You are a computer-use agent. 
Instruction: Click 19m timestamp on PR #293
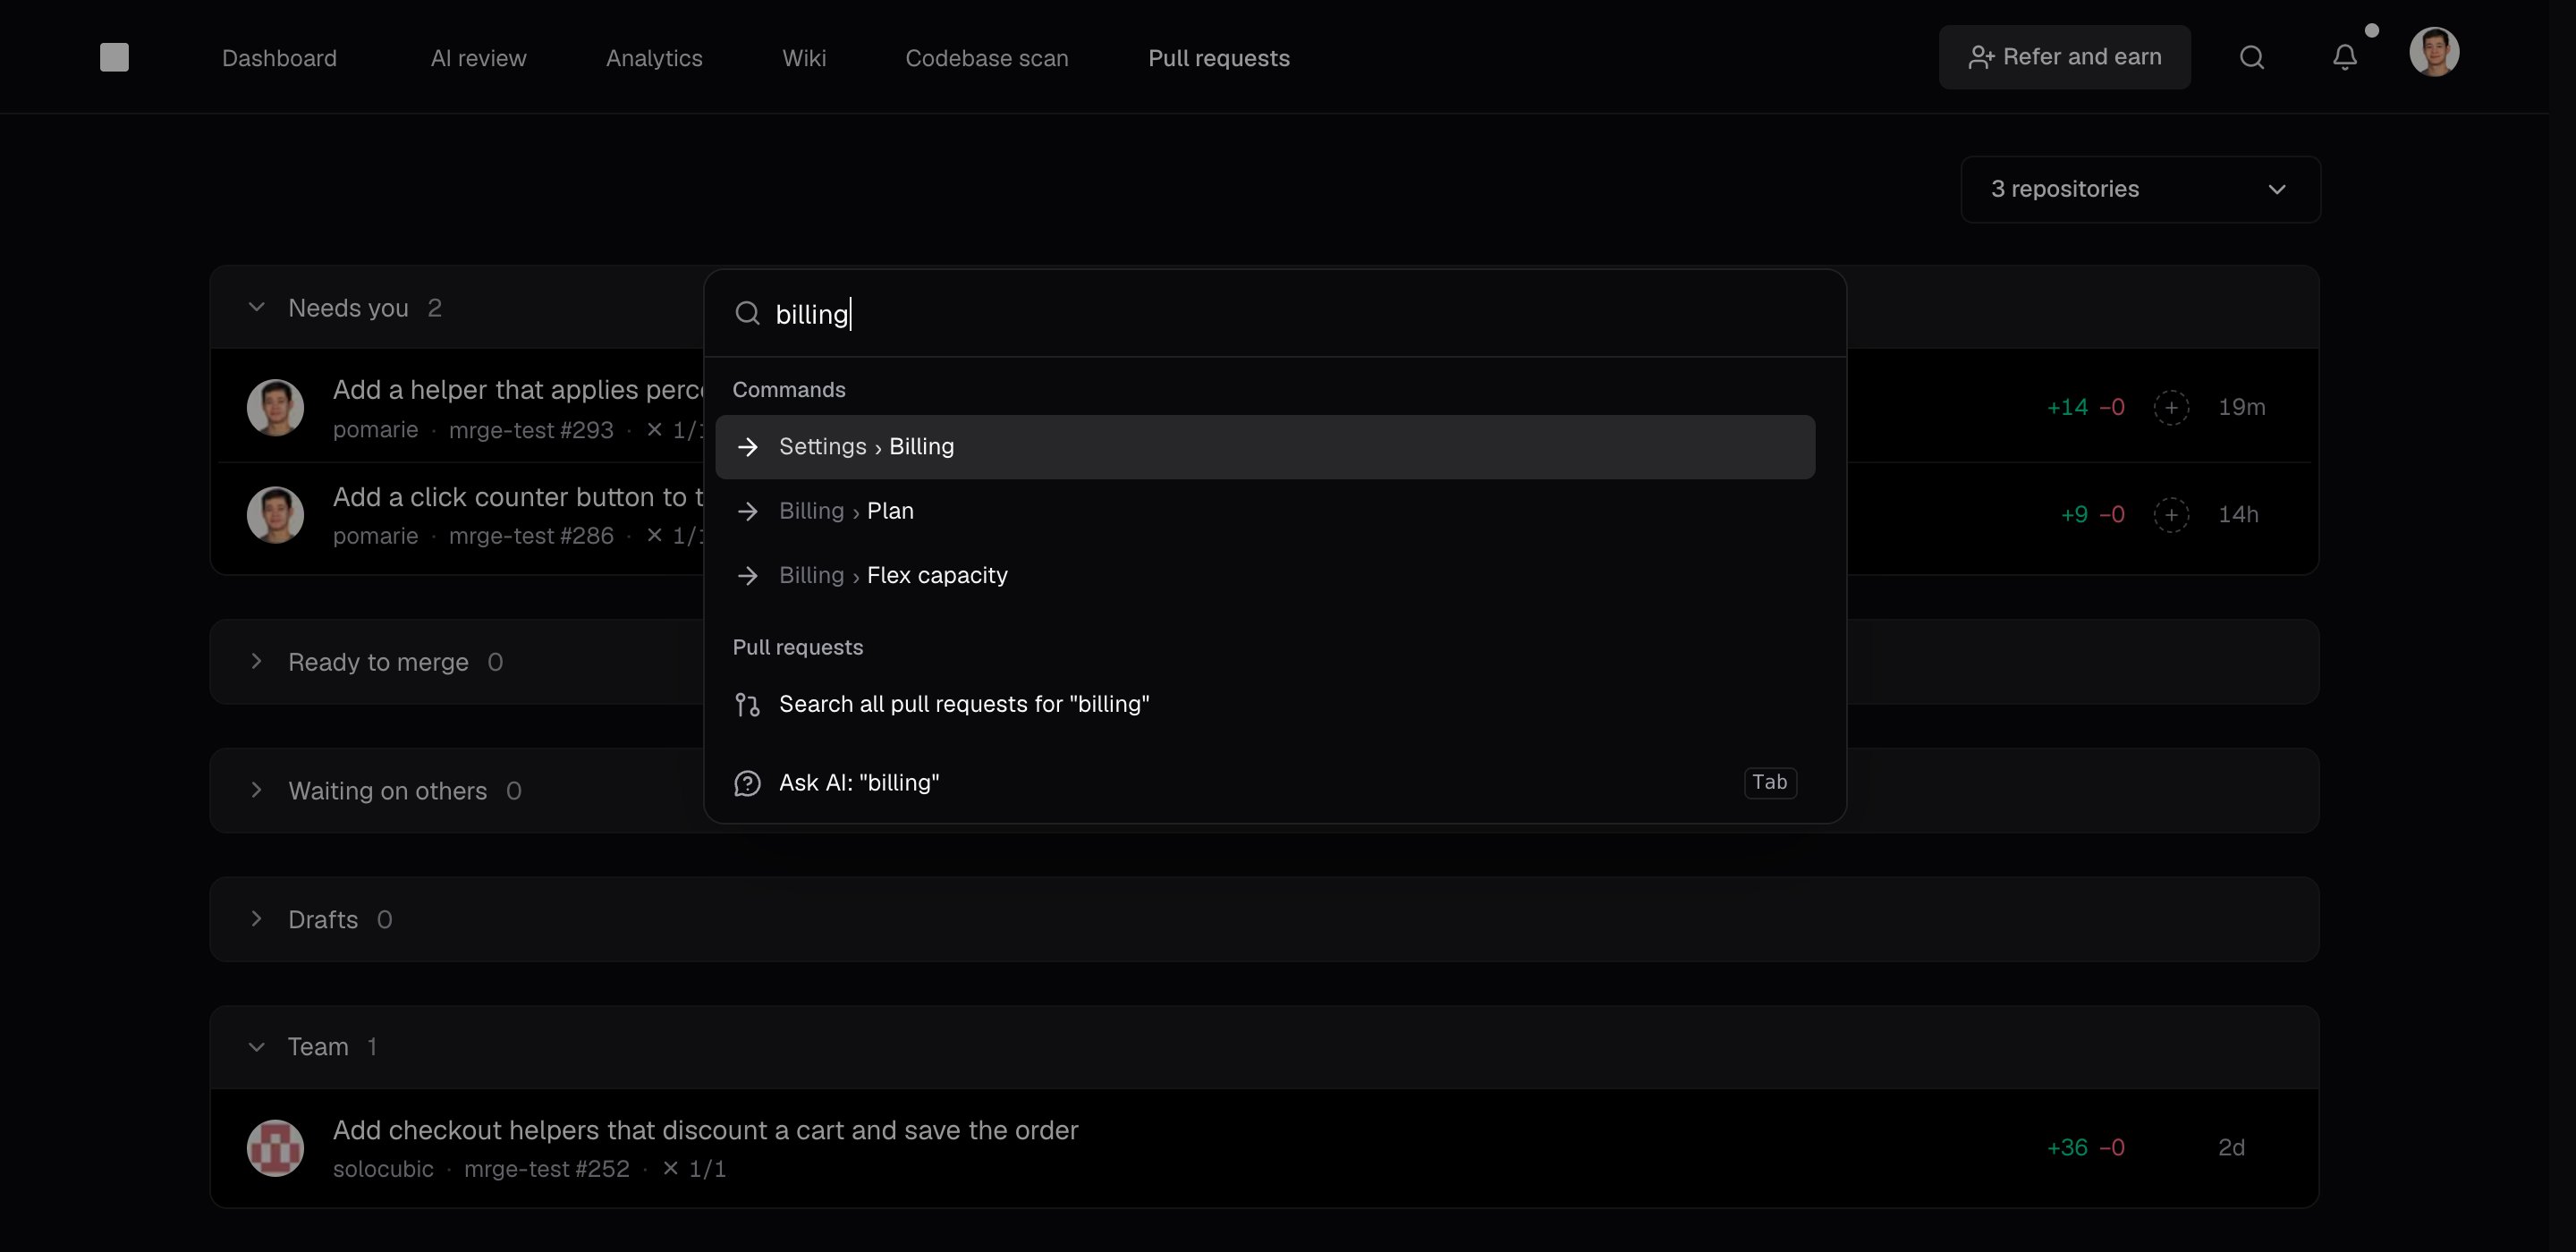(x=2241, y=407)
